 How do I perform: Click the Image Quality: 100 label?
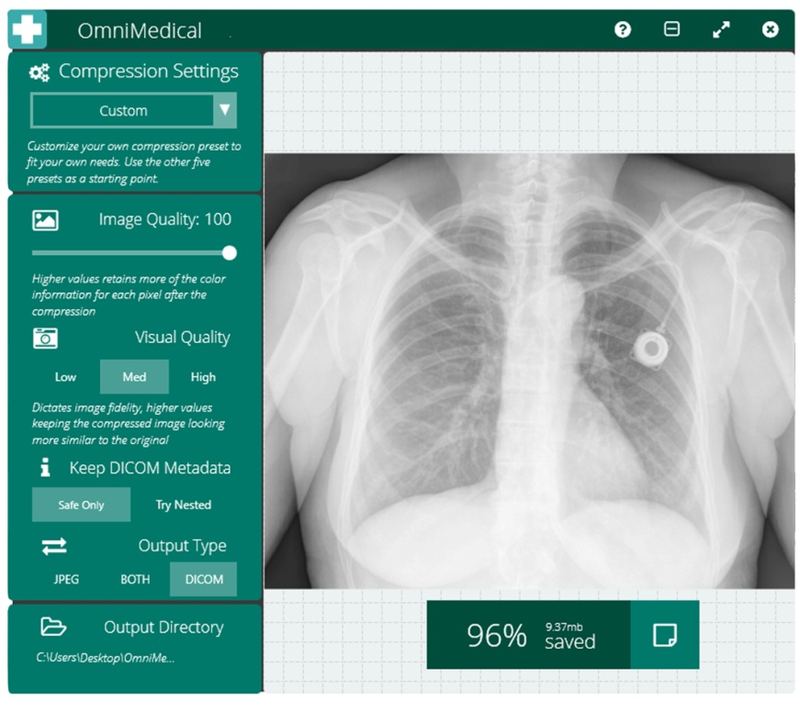point(165,219)
